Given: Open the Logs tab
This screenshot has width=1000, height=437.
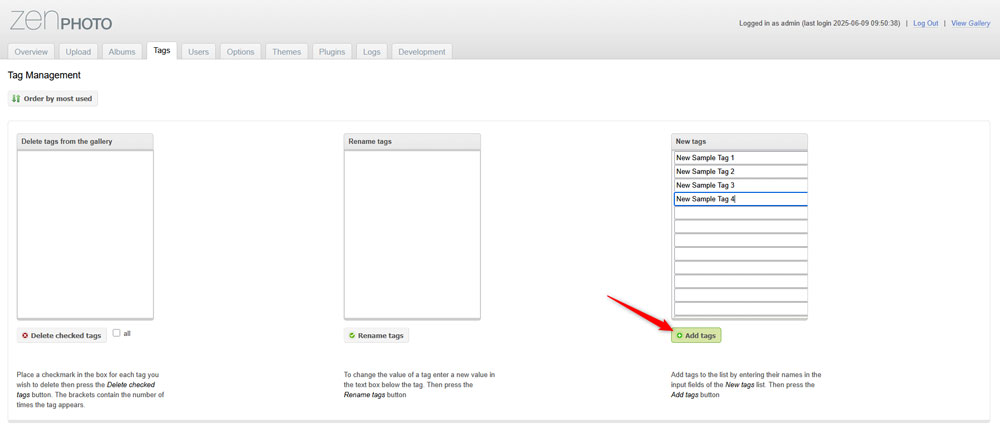Looking at the screenshot, I should [x=371, y=52].
